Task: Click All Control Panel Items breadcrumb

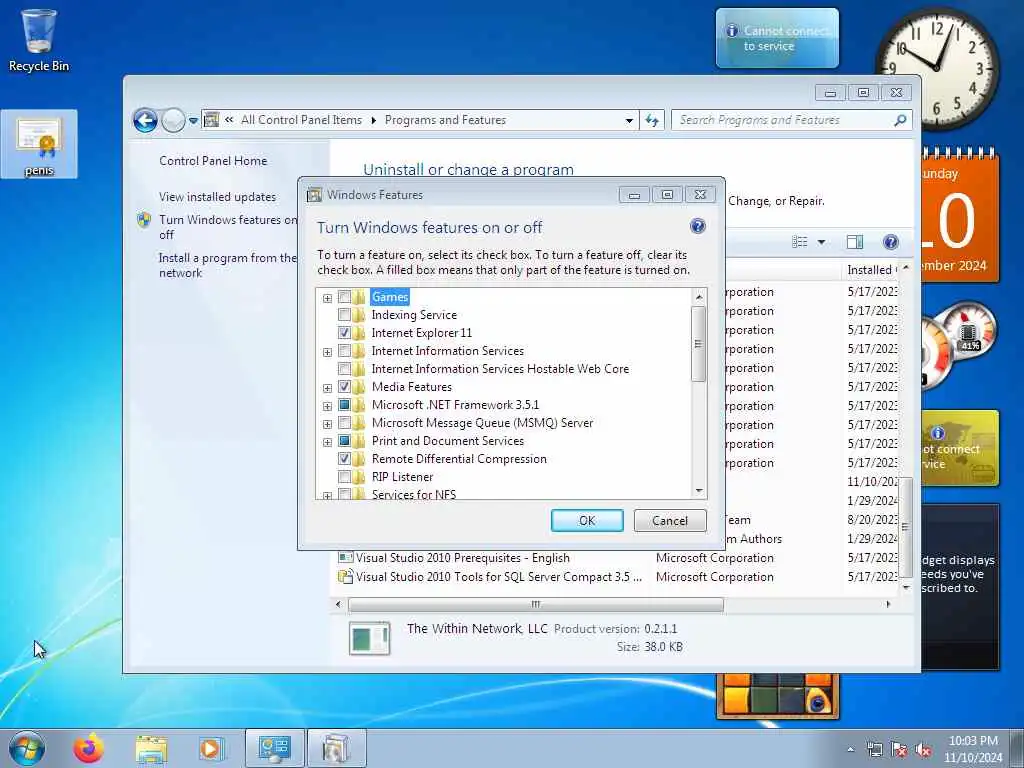Action: pyautogui.click(x=301, y=120)
